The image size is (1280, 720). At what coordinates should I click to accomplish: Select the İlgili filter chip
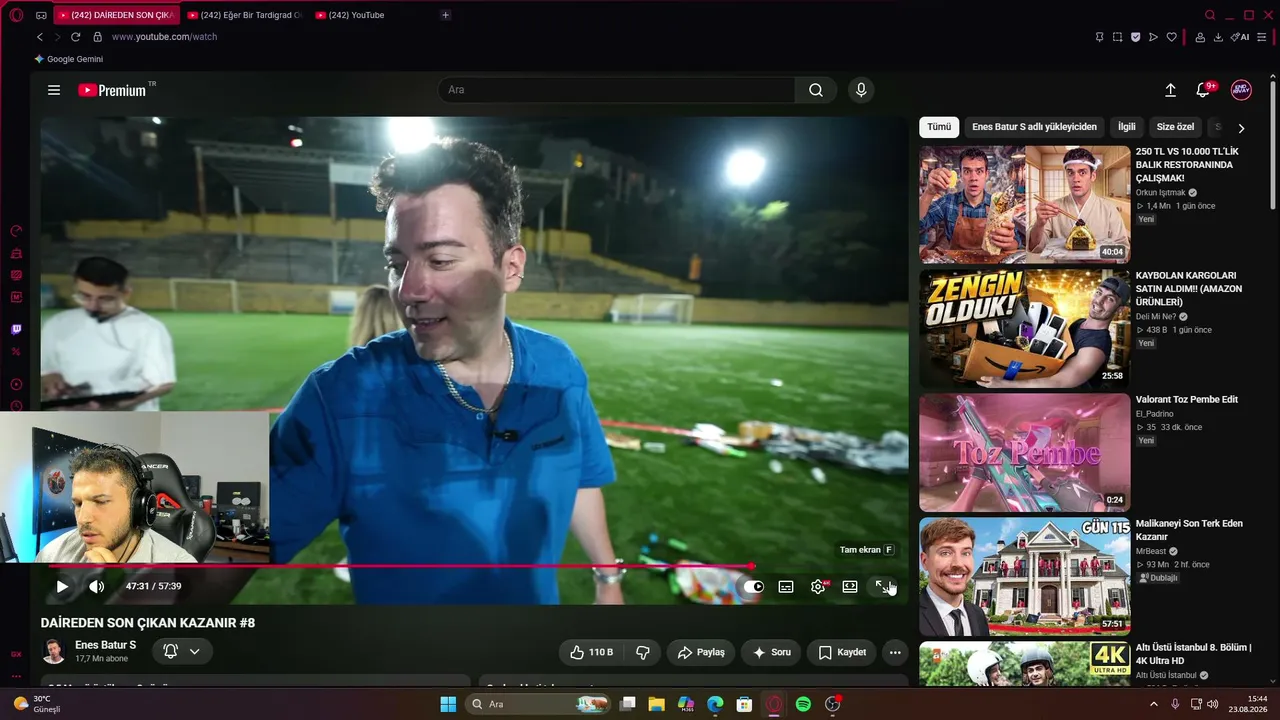click(x=1127, y=127)
